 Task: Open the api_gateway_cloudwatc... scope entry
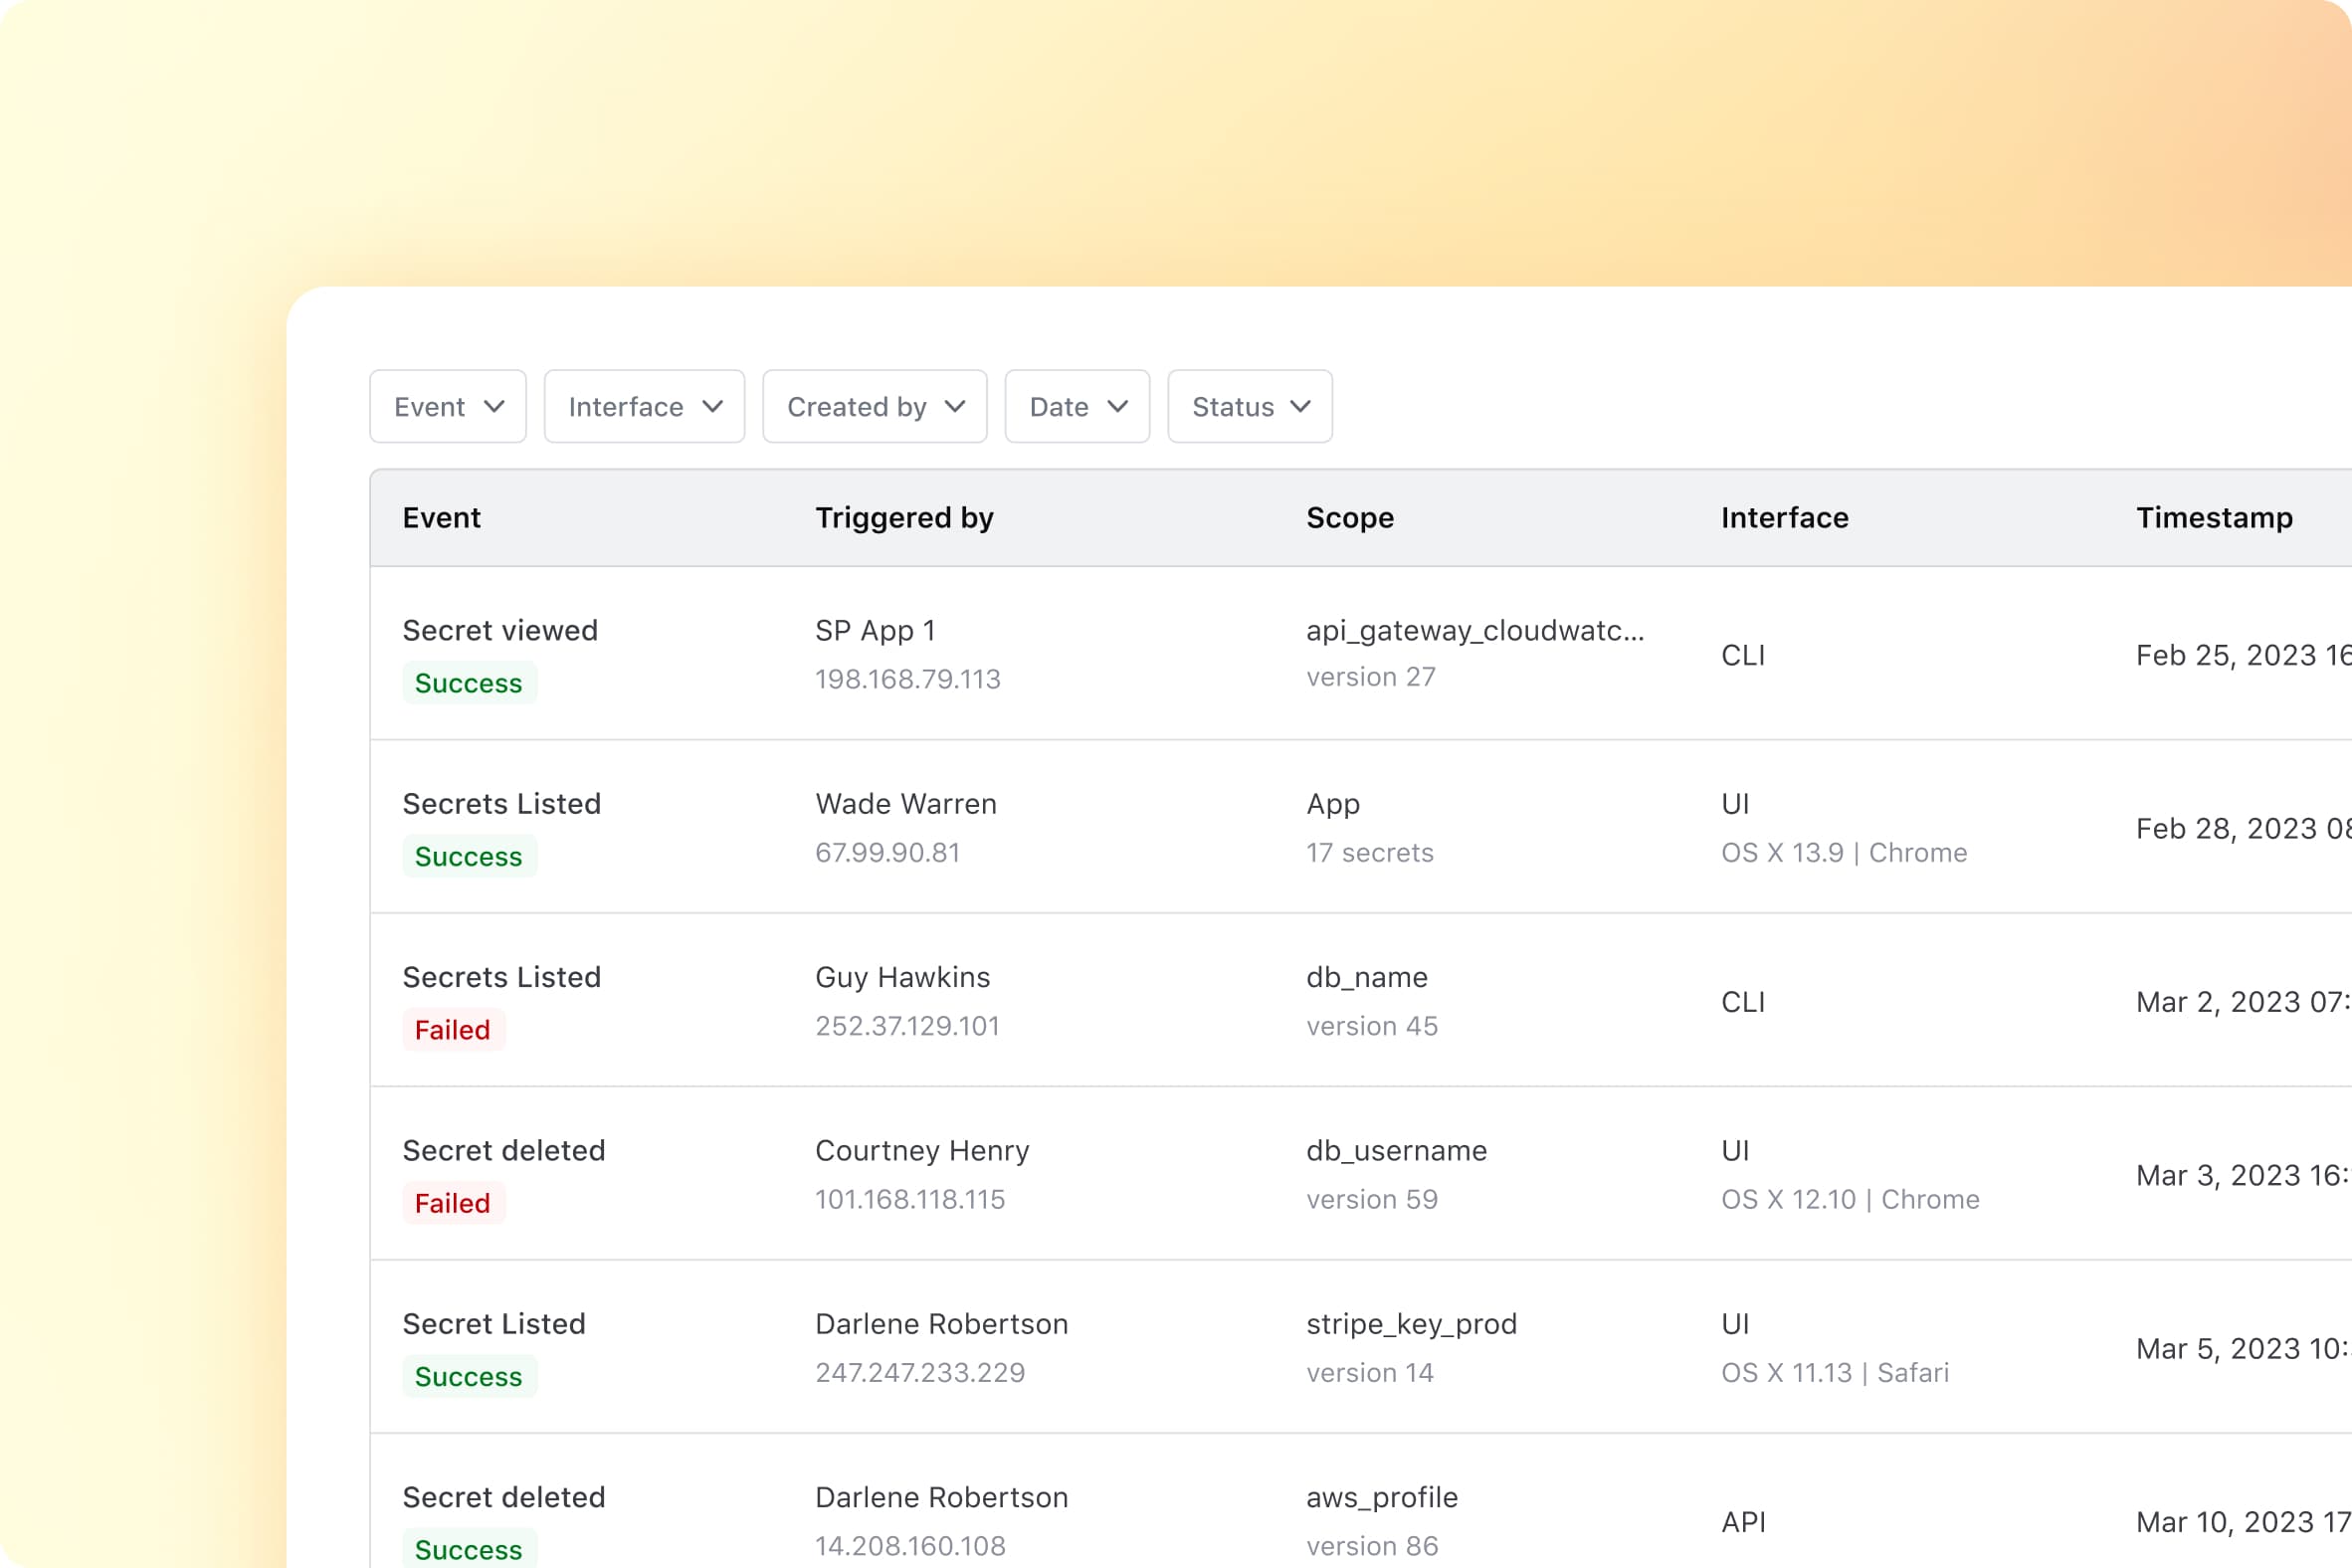(x=1474, y=631)
